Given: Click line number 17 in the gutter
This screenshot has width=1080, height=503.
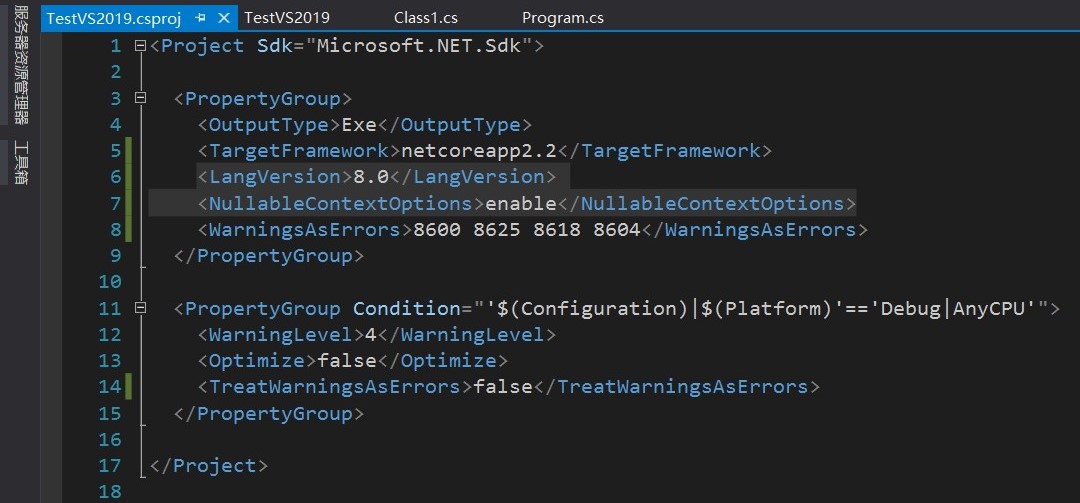Looking at the screenshot, I should (x=110, y=465).
